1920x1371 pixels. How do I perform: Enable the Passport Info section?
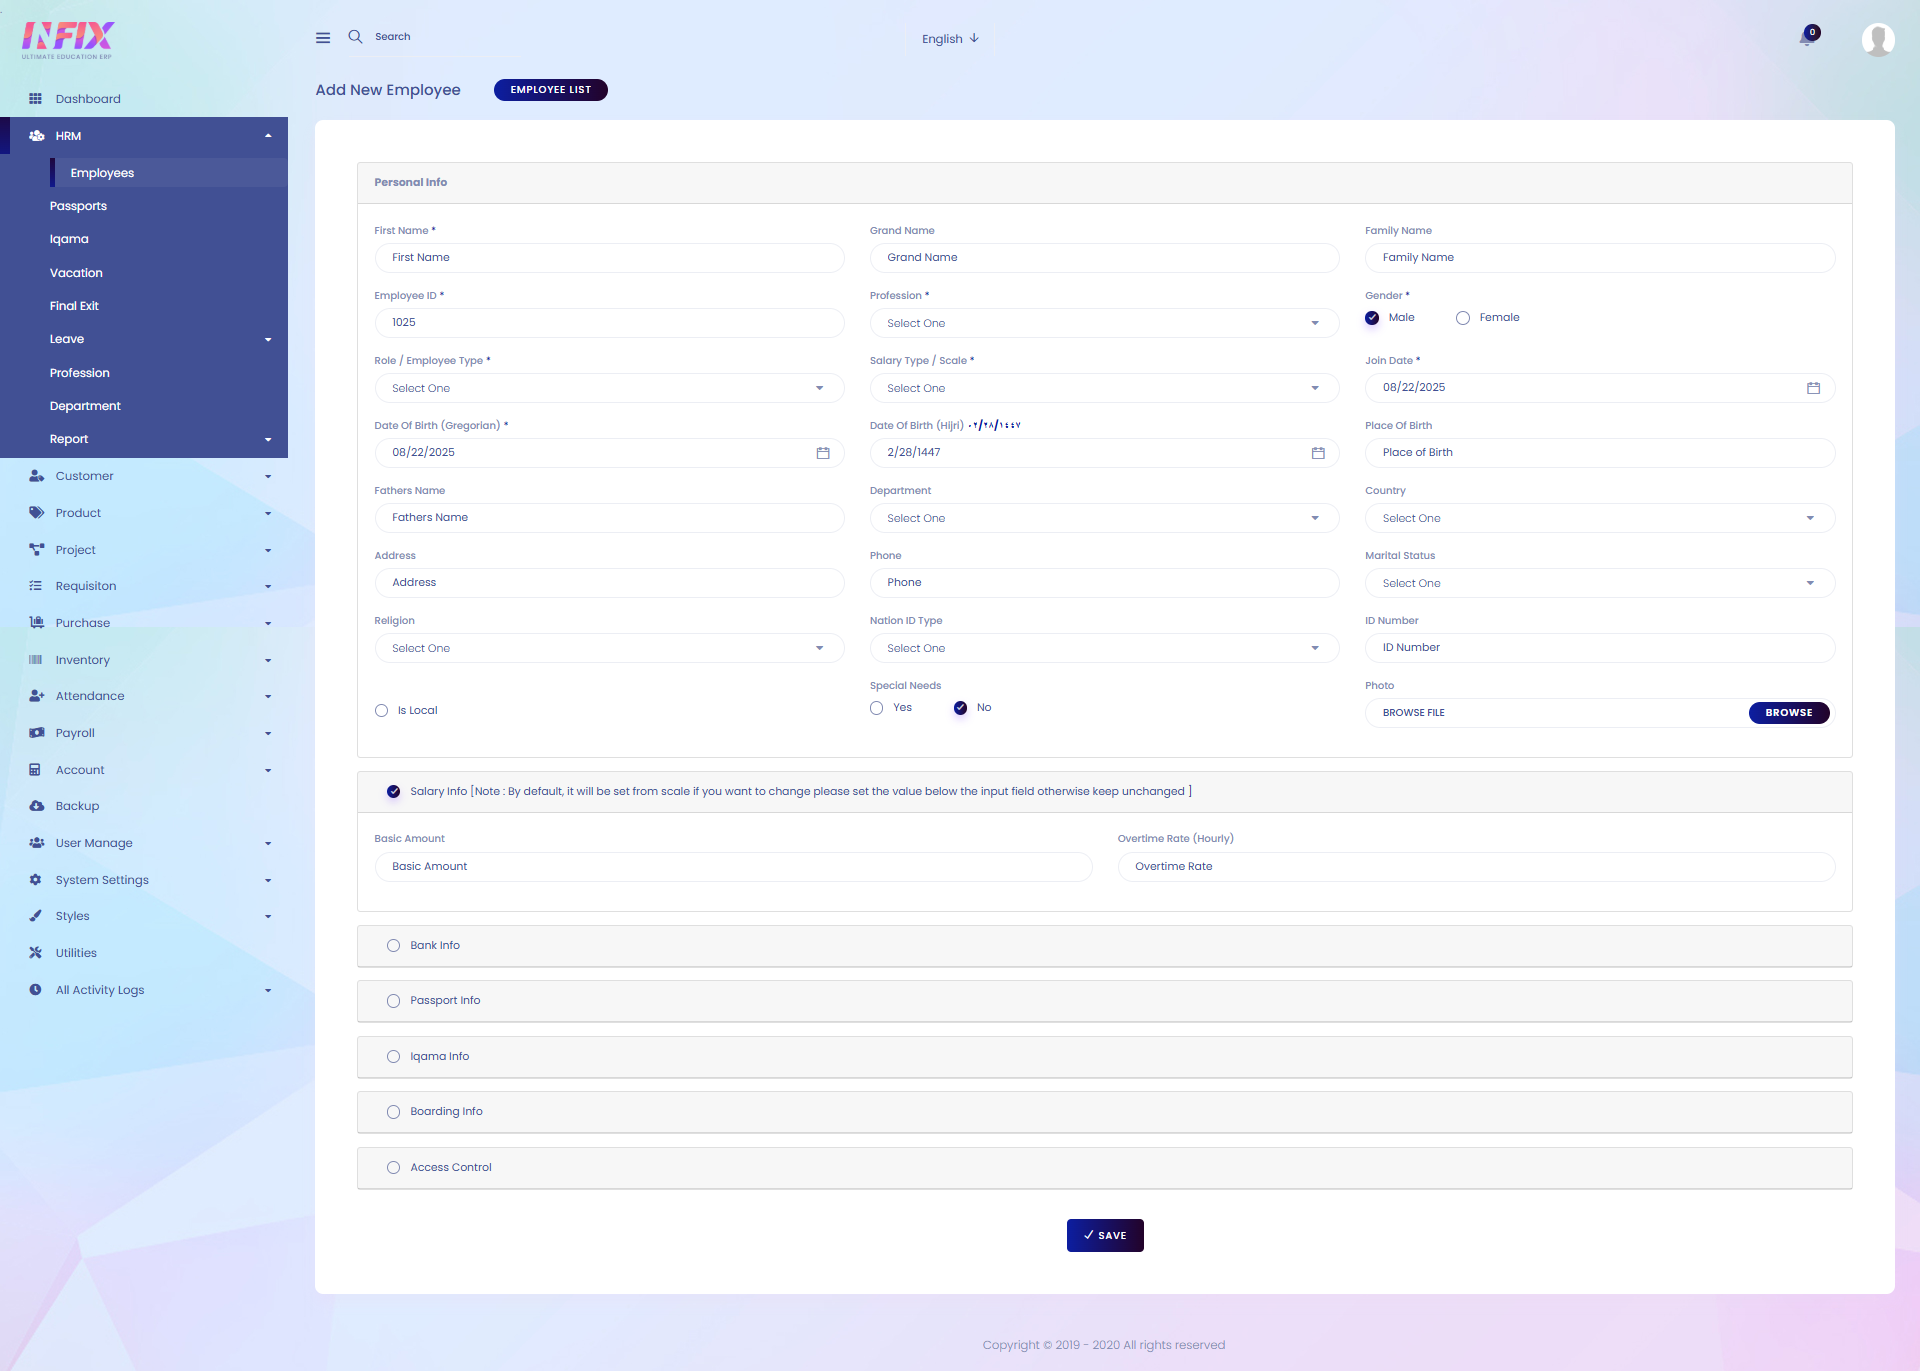tap(394, 1001)
